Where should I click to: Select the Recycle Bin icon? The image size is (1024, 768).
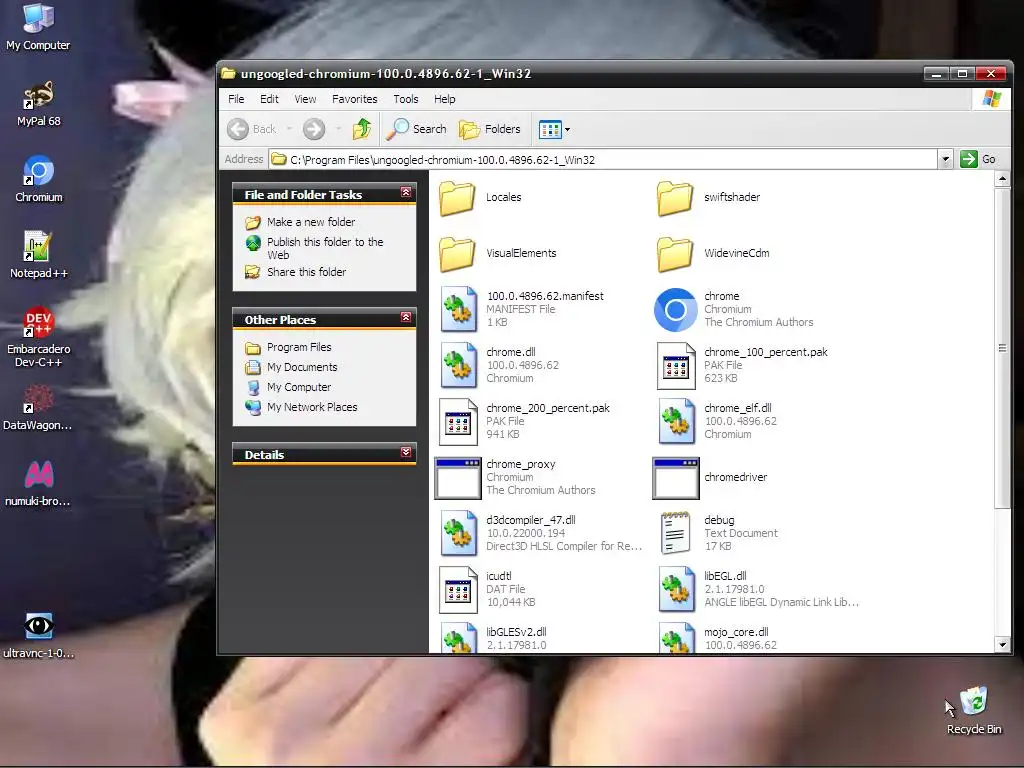[x=974, y=711]
